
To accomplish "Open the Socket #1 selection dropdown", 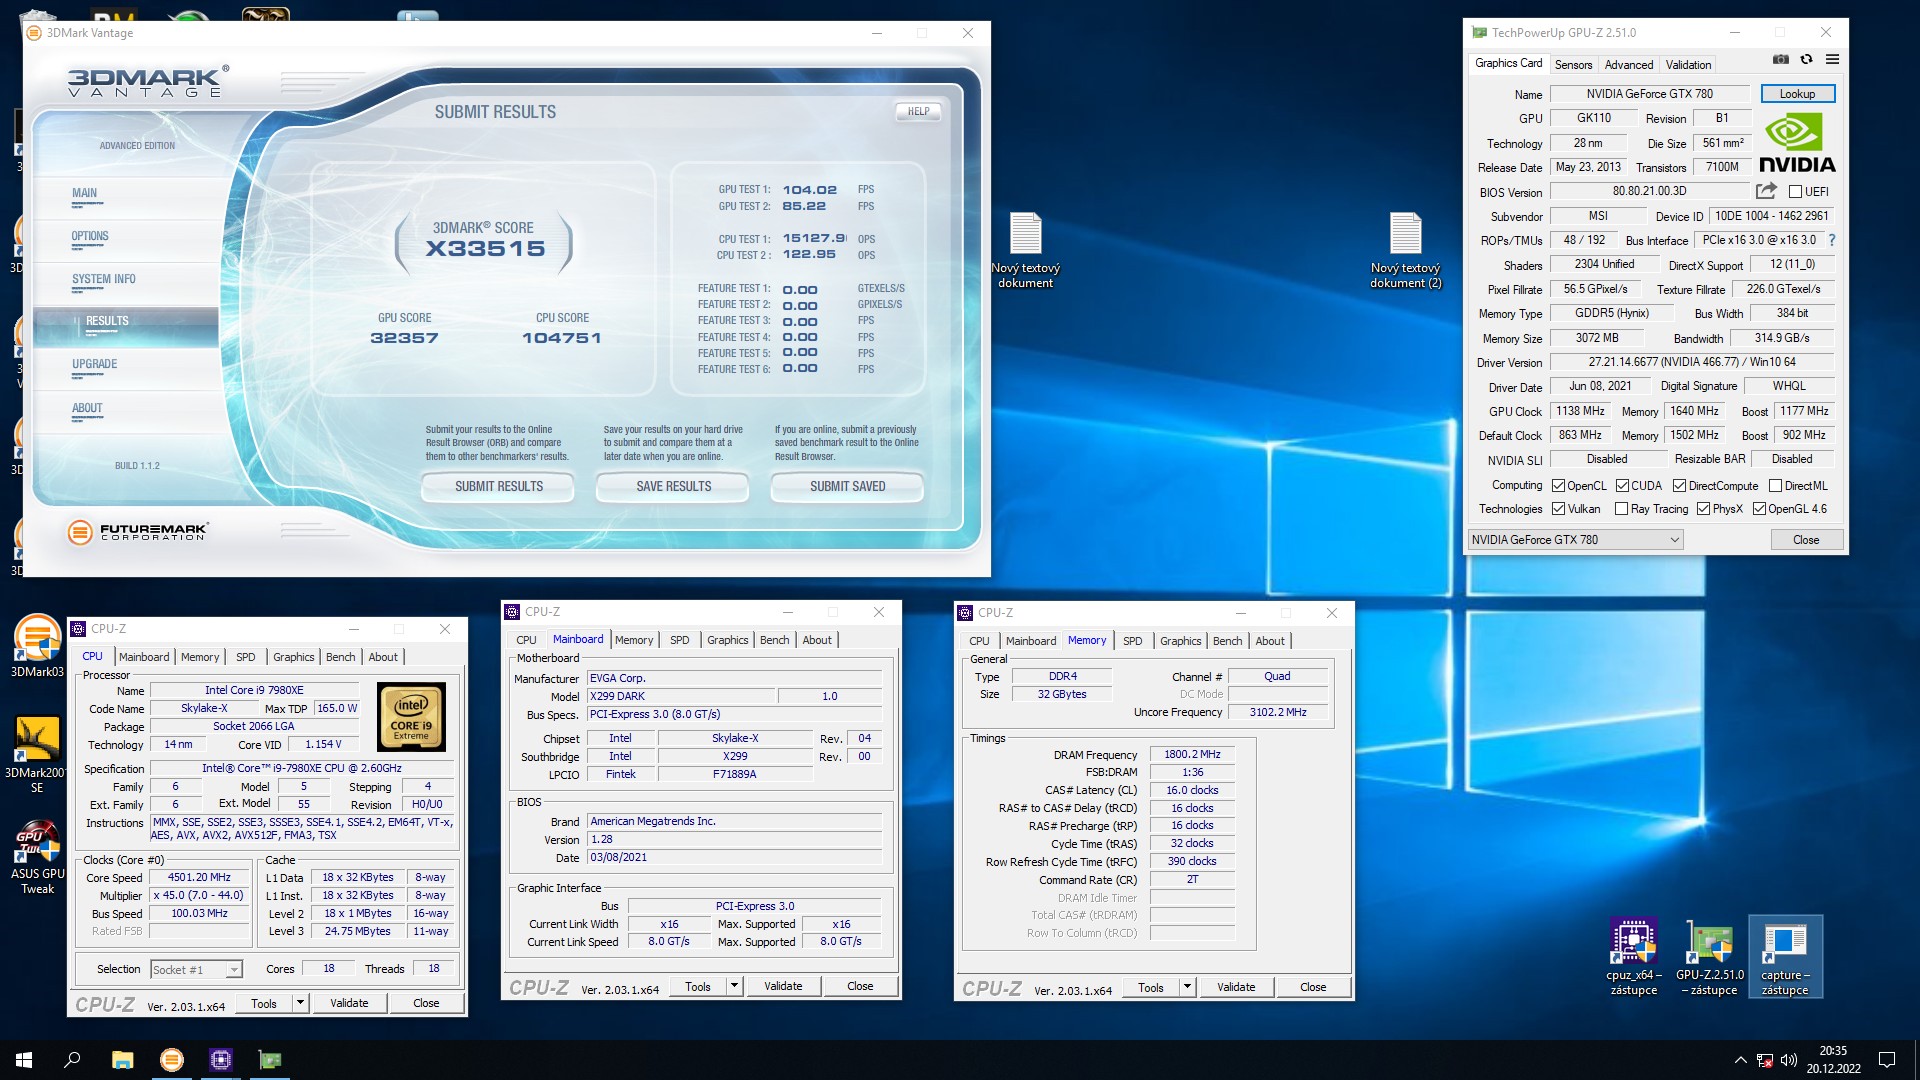I will pos(196,970).
